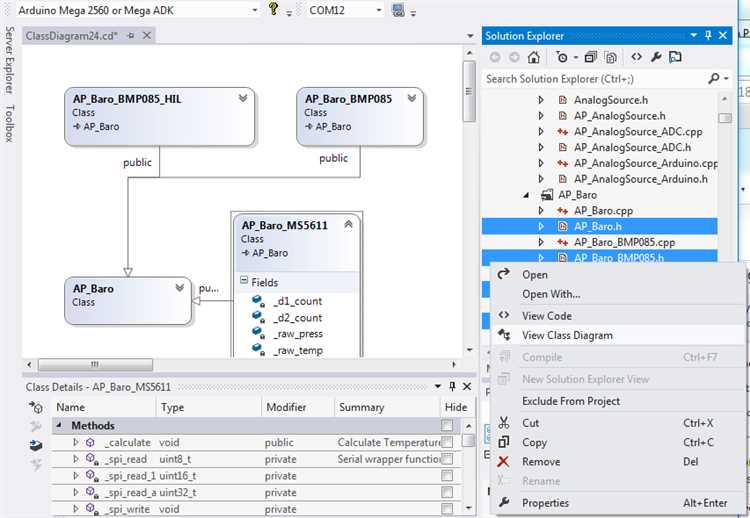Click the Pending Changes Filter clock icon
Image resolution: width=750 pixels, height=518 pixels.
click(562, 57)
